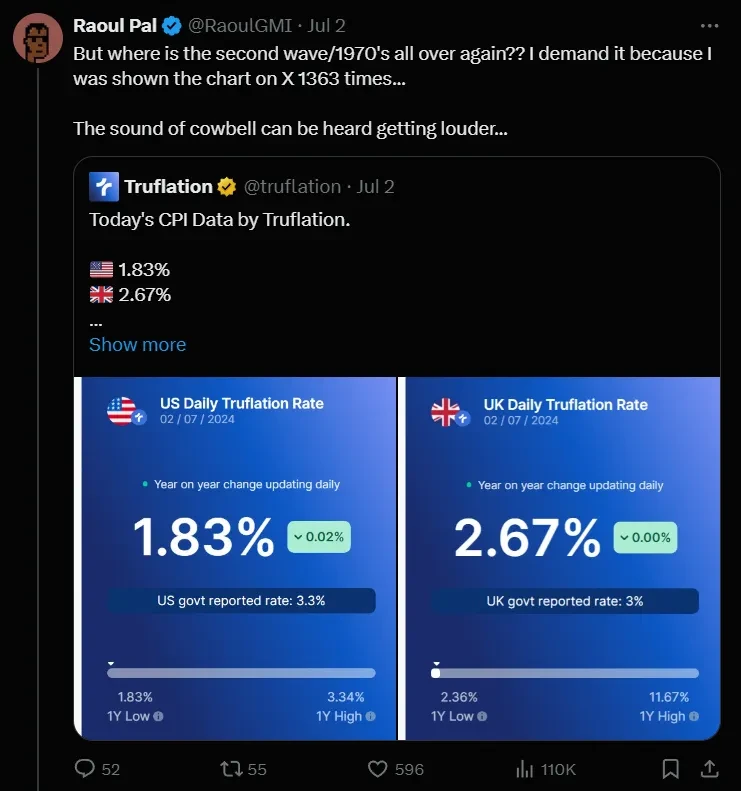This screenshot has height=791, width=741.
Task: Click the info icon beside UK 1Y High
Action: click(x=695, y=716)
